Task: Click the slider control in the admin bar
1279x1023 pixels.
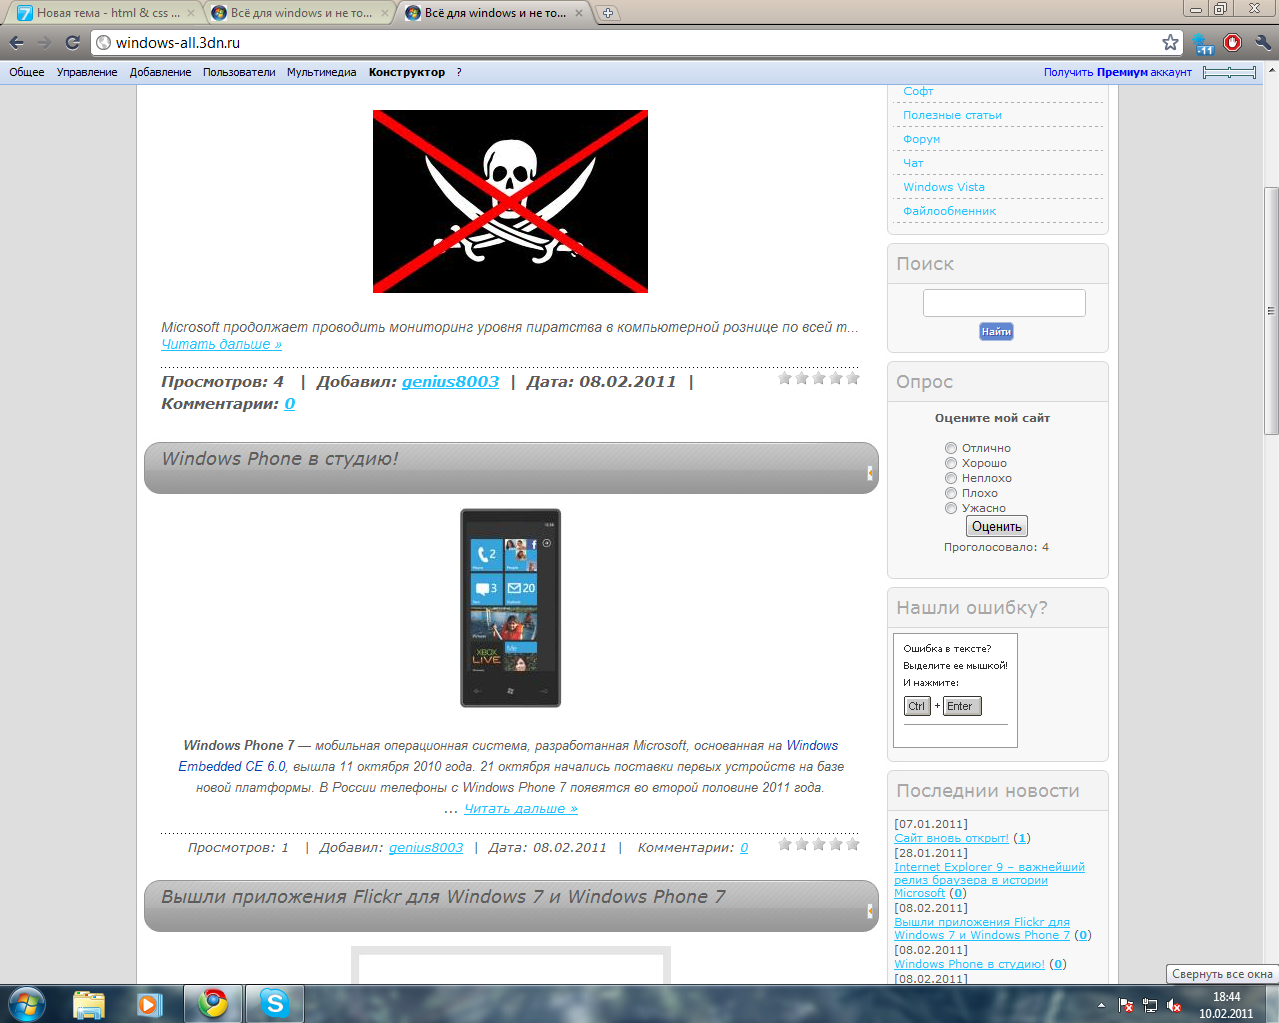Action: [1229, 72]
